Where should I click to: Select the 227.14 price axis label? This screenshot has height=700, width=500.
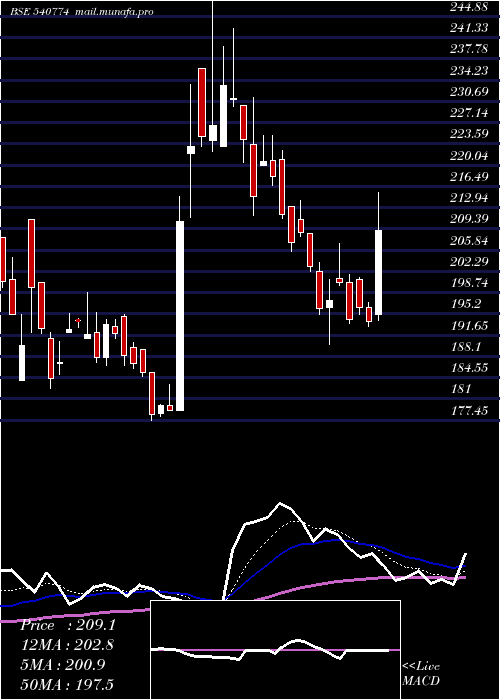click(468, 113)
